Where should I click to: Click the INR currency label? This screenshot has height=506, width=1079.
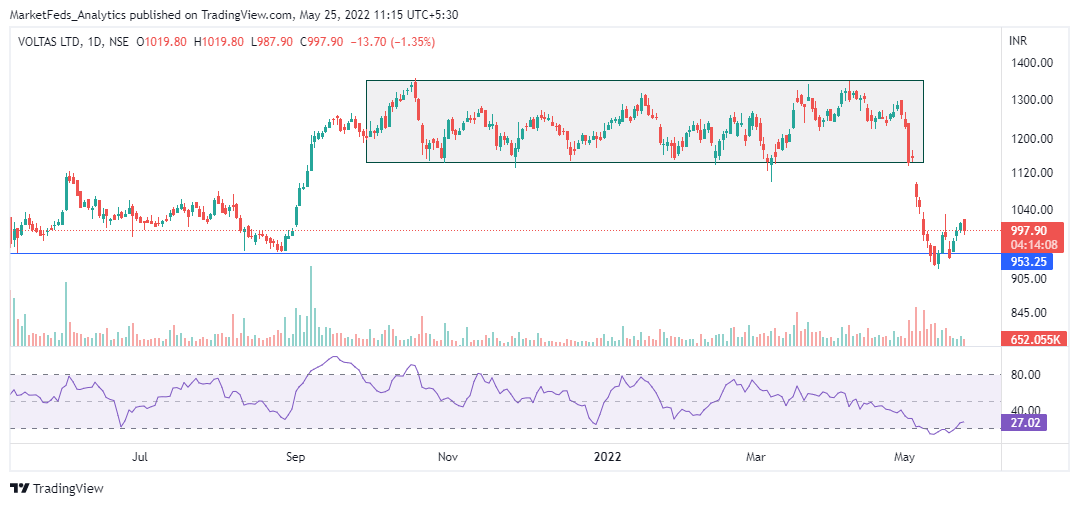(1018, 42)
